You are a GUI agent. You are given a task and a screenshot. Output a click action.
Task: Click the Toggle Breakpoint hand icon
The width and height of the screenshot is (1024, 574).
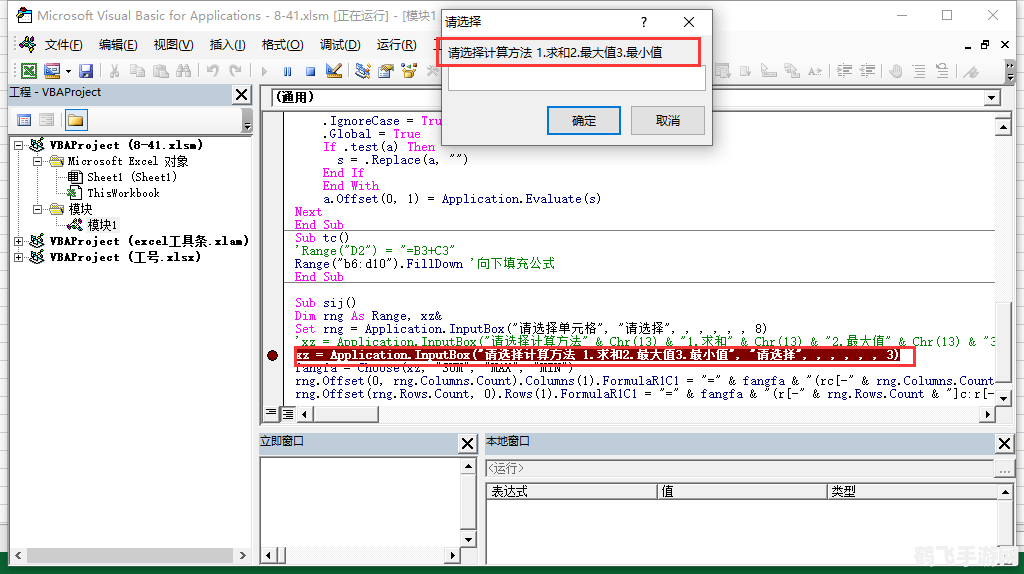click(895, 71)
